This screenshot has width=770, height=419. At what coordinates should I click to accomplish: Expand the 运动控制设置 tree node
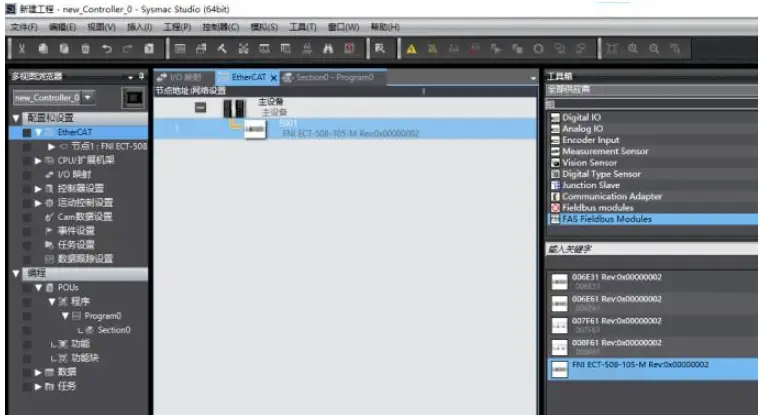38,203
